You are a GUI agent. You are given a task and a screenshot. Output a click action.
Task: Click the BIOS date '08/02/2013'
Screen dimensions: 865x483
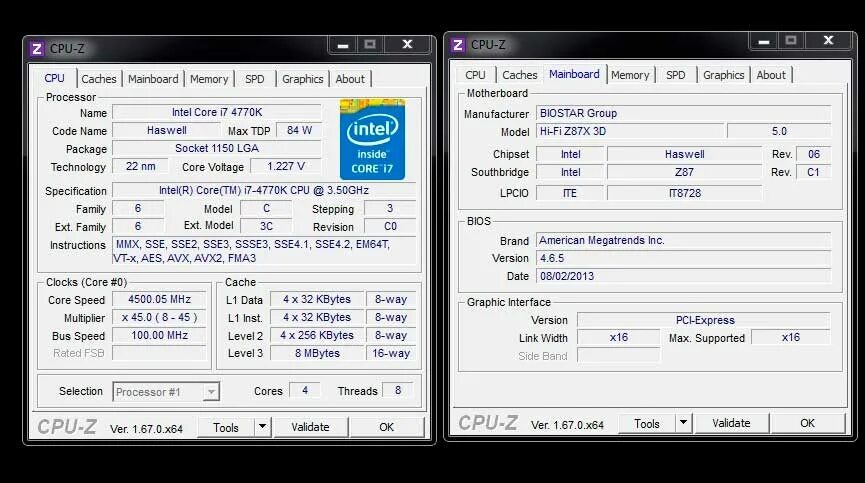684,276
